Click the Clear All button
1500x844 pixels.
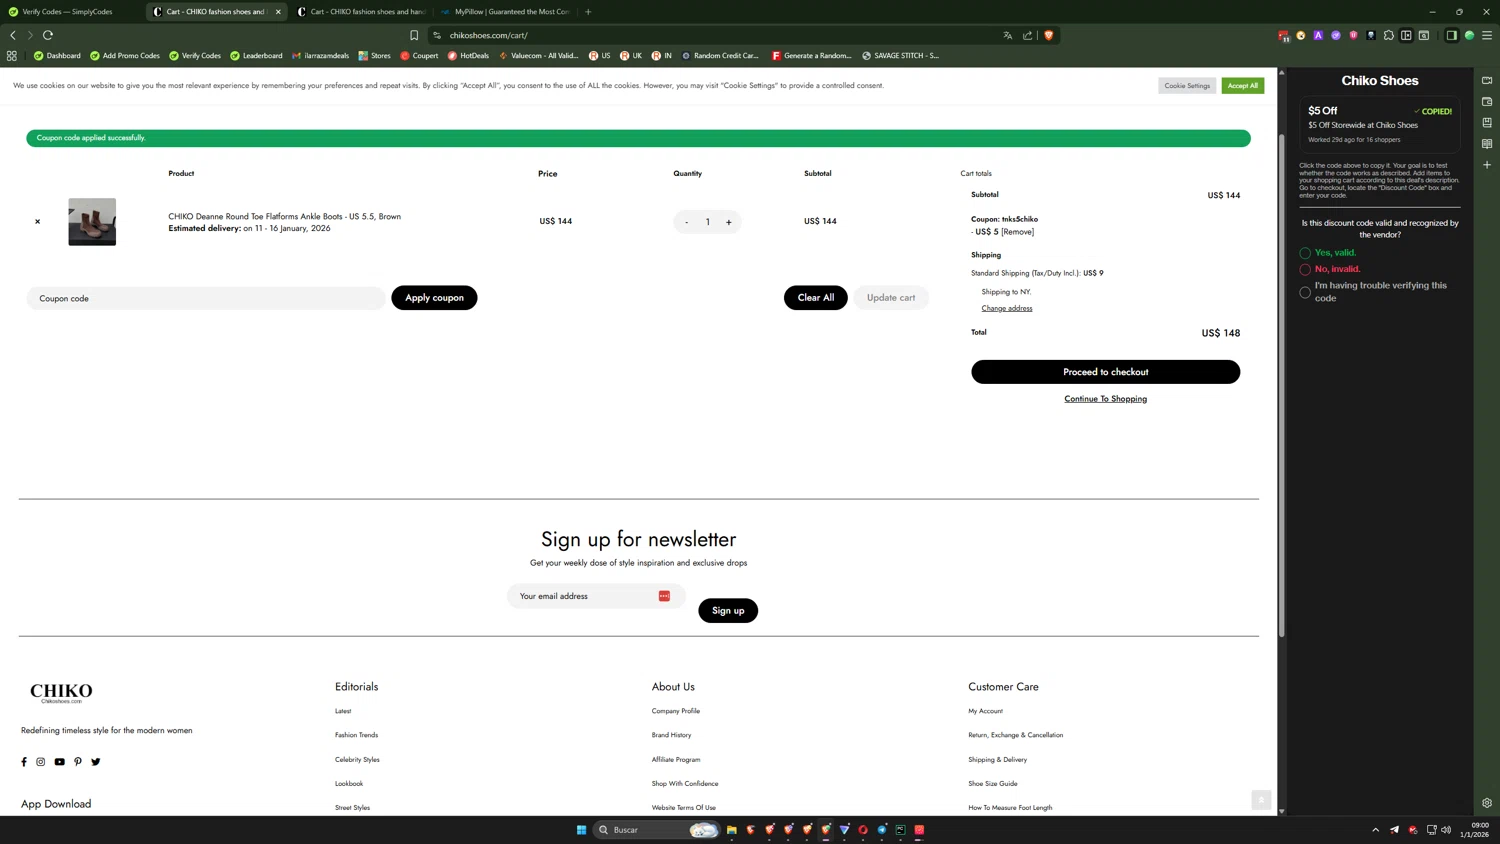tap(816, 298)
